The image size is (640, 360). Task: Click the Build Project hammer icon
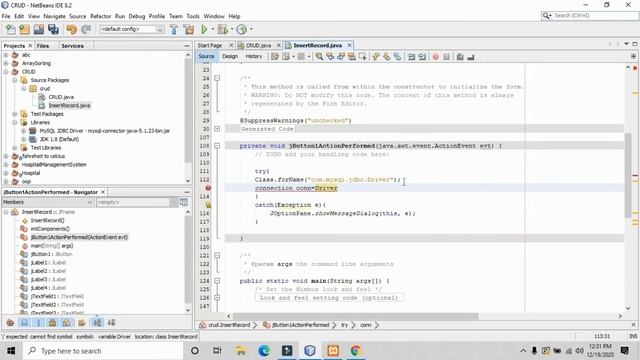point(174,29)
